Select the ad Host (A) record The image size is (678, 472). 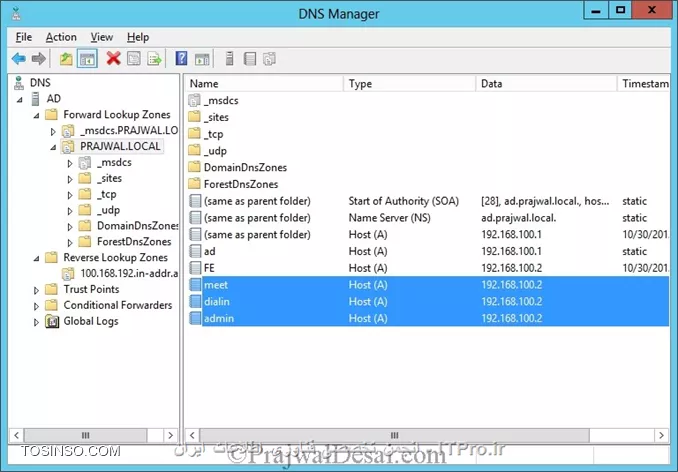click(x=428, y=251)
